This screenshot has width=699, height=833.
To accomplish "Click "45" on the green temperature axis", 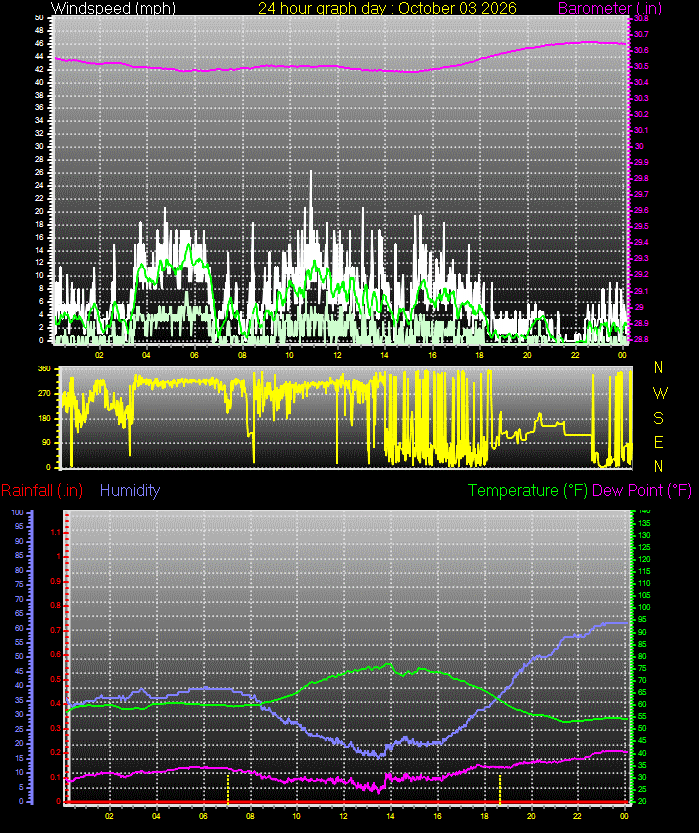I will tap(642, 741).
